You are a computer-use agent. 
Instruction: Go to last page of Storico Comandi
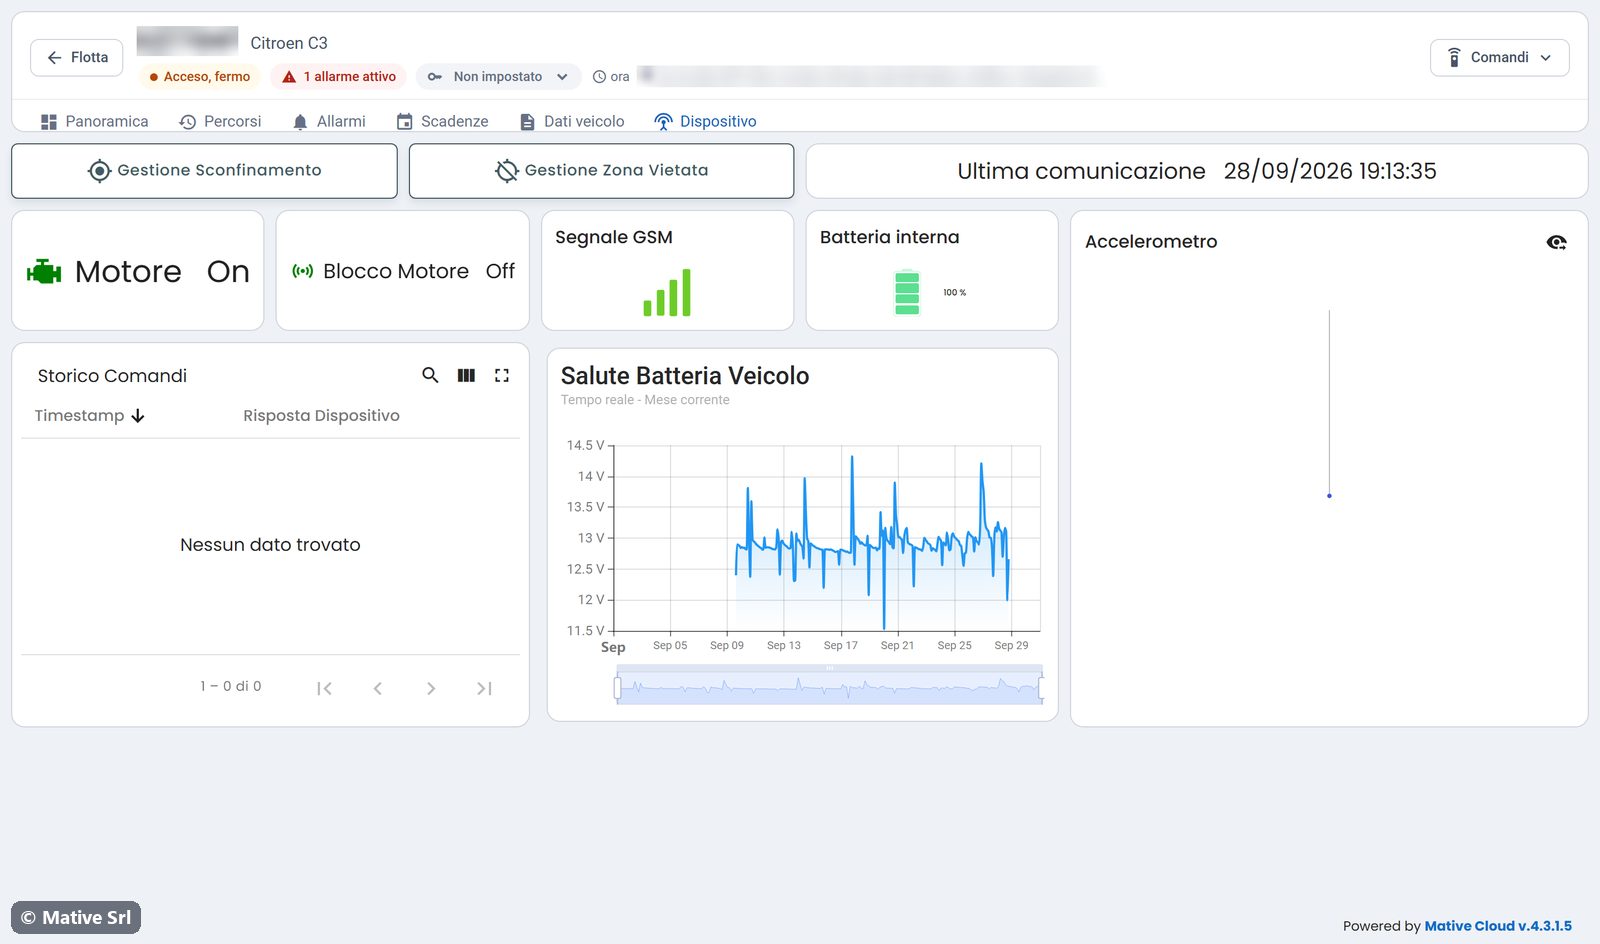(x=484, y=688)
